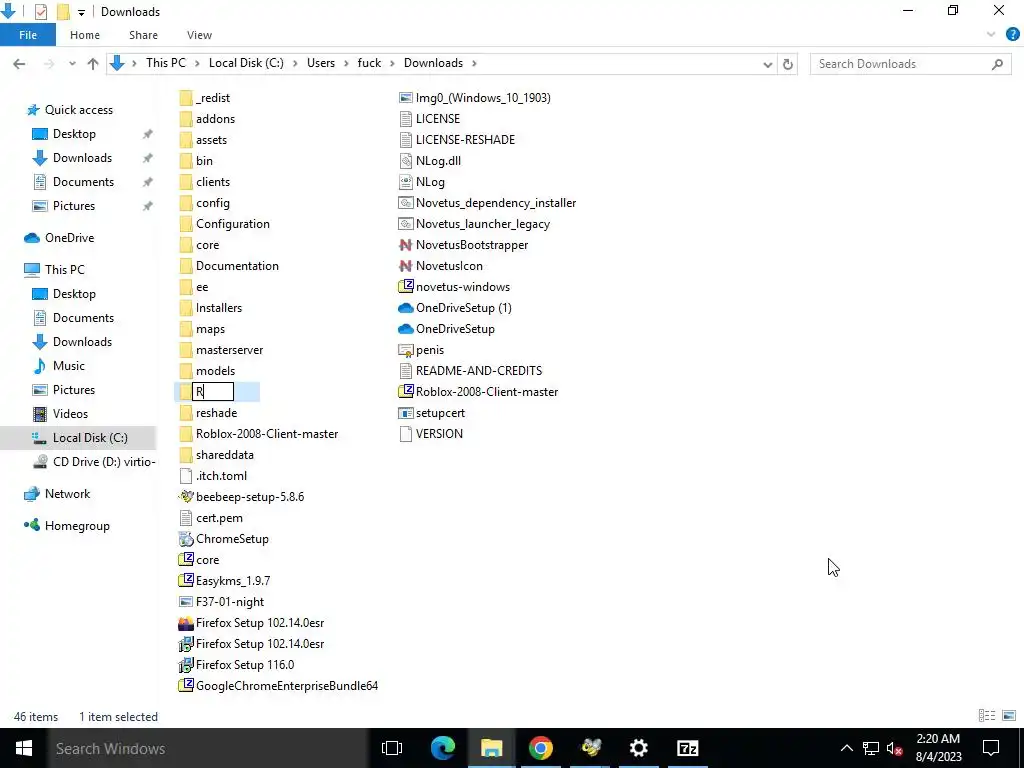
Task: Click the Search Windows taskbar box
Action: (208, 748)
